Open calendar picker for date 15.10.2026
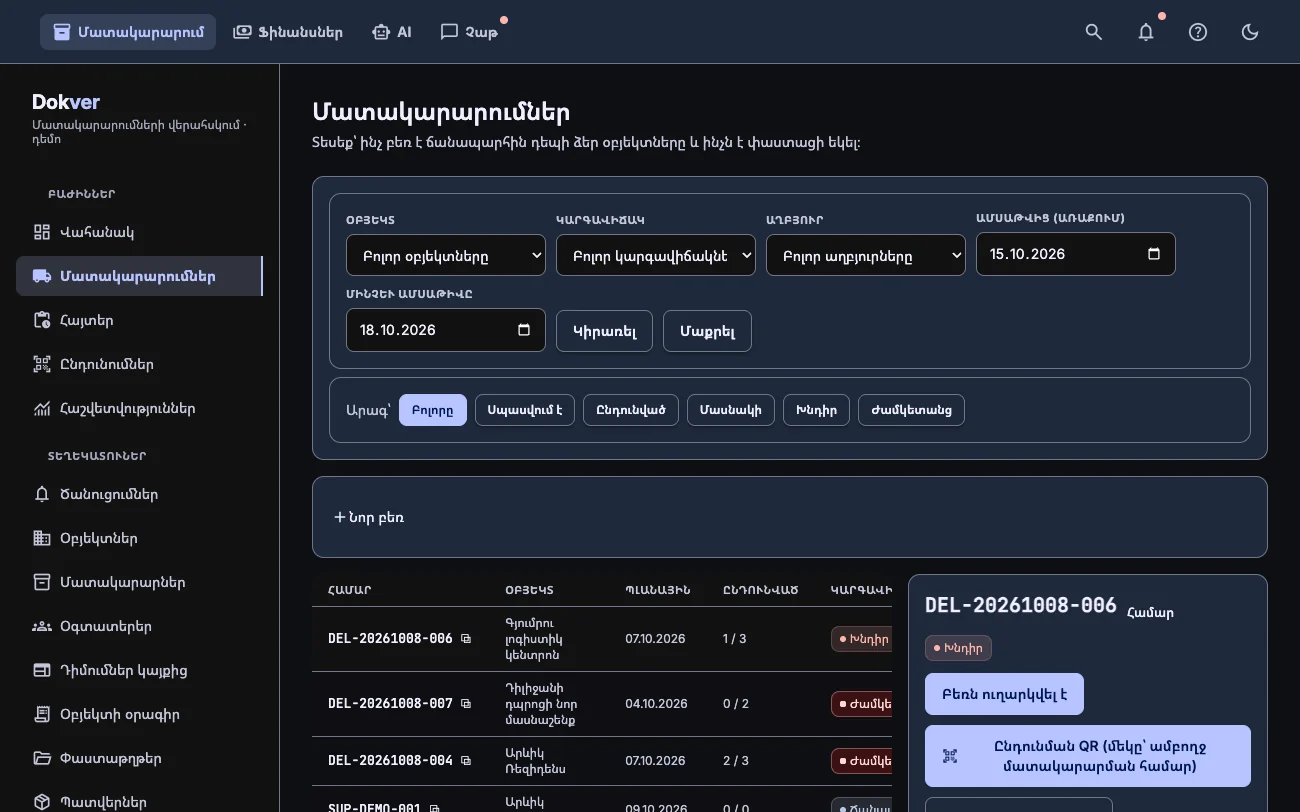 (1154, 254)
